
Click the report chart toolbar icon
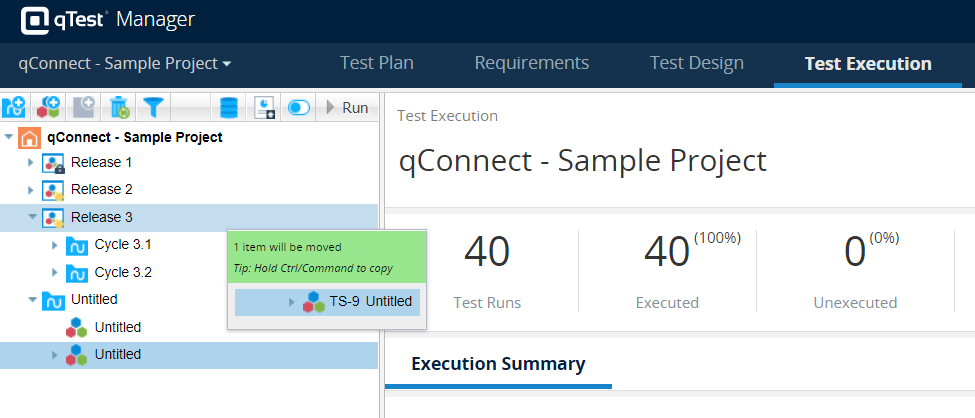point(265,107)
